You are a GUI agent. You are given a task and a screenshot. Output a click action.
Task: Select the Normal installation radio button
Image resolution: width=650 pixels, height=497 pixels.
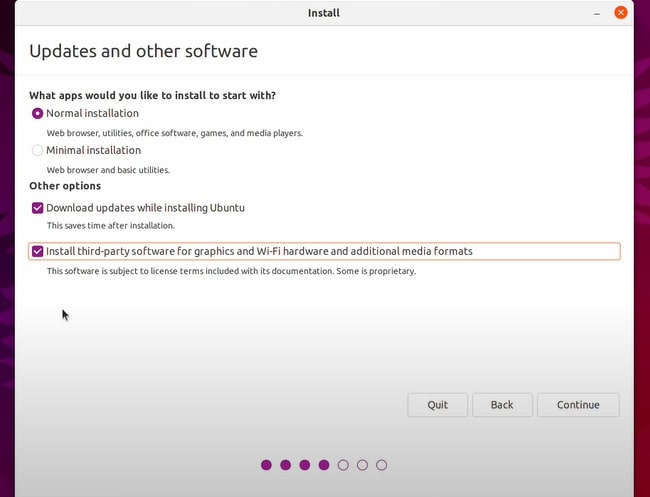click(x=37, y=113)
